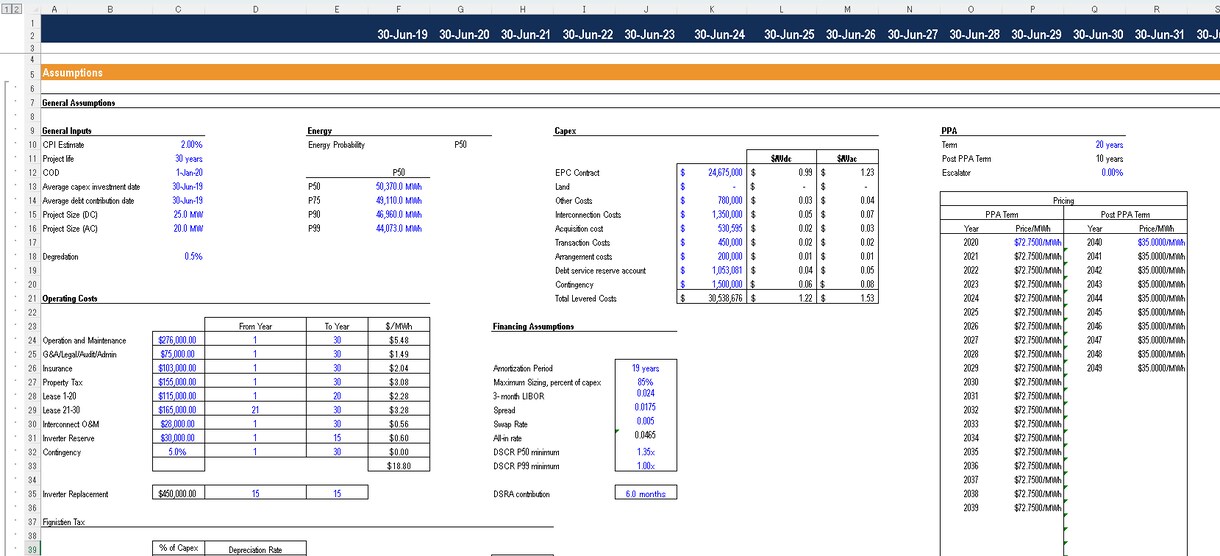Select Operation and Maintenance cost $276,000.00
1220x556 pixels.
178,341
